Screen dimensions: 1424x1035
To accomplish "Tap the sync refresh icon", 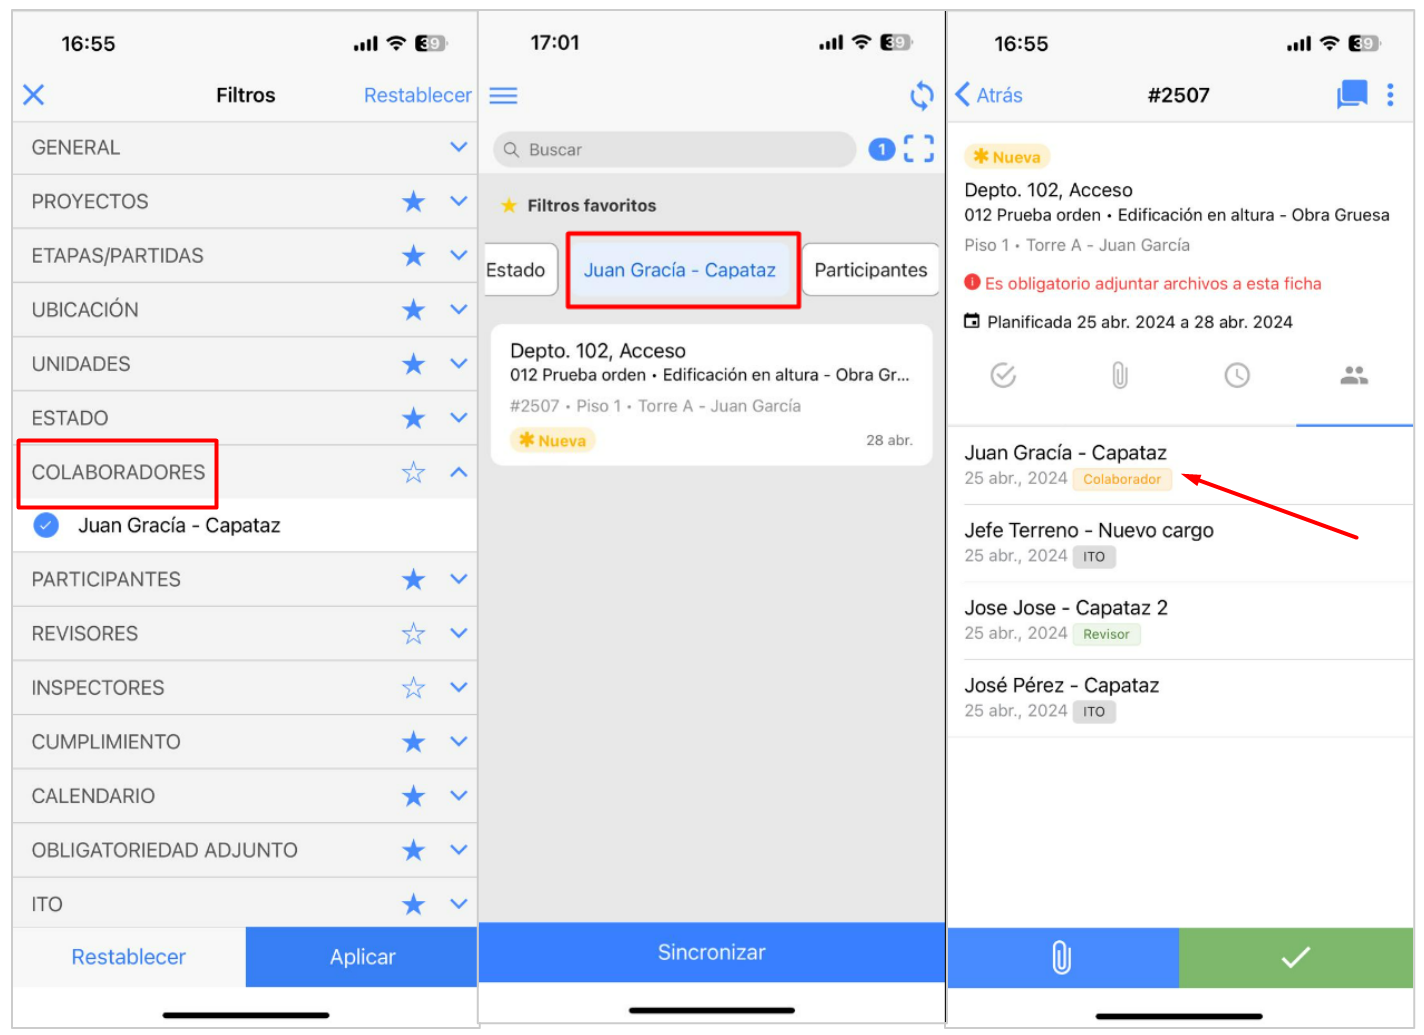I will 921,96.
